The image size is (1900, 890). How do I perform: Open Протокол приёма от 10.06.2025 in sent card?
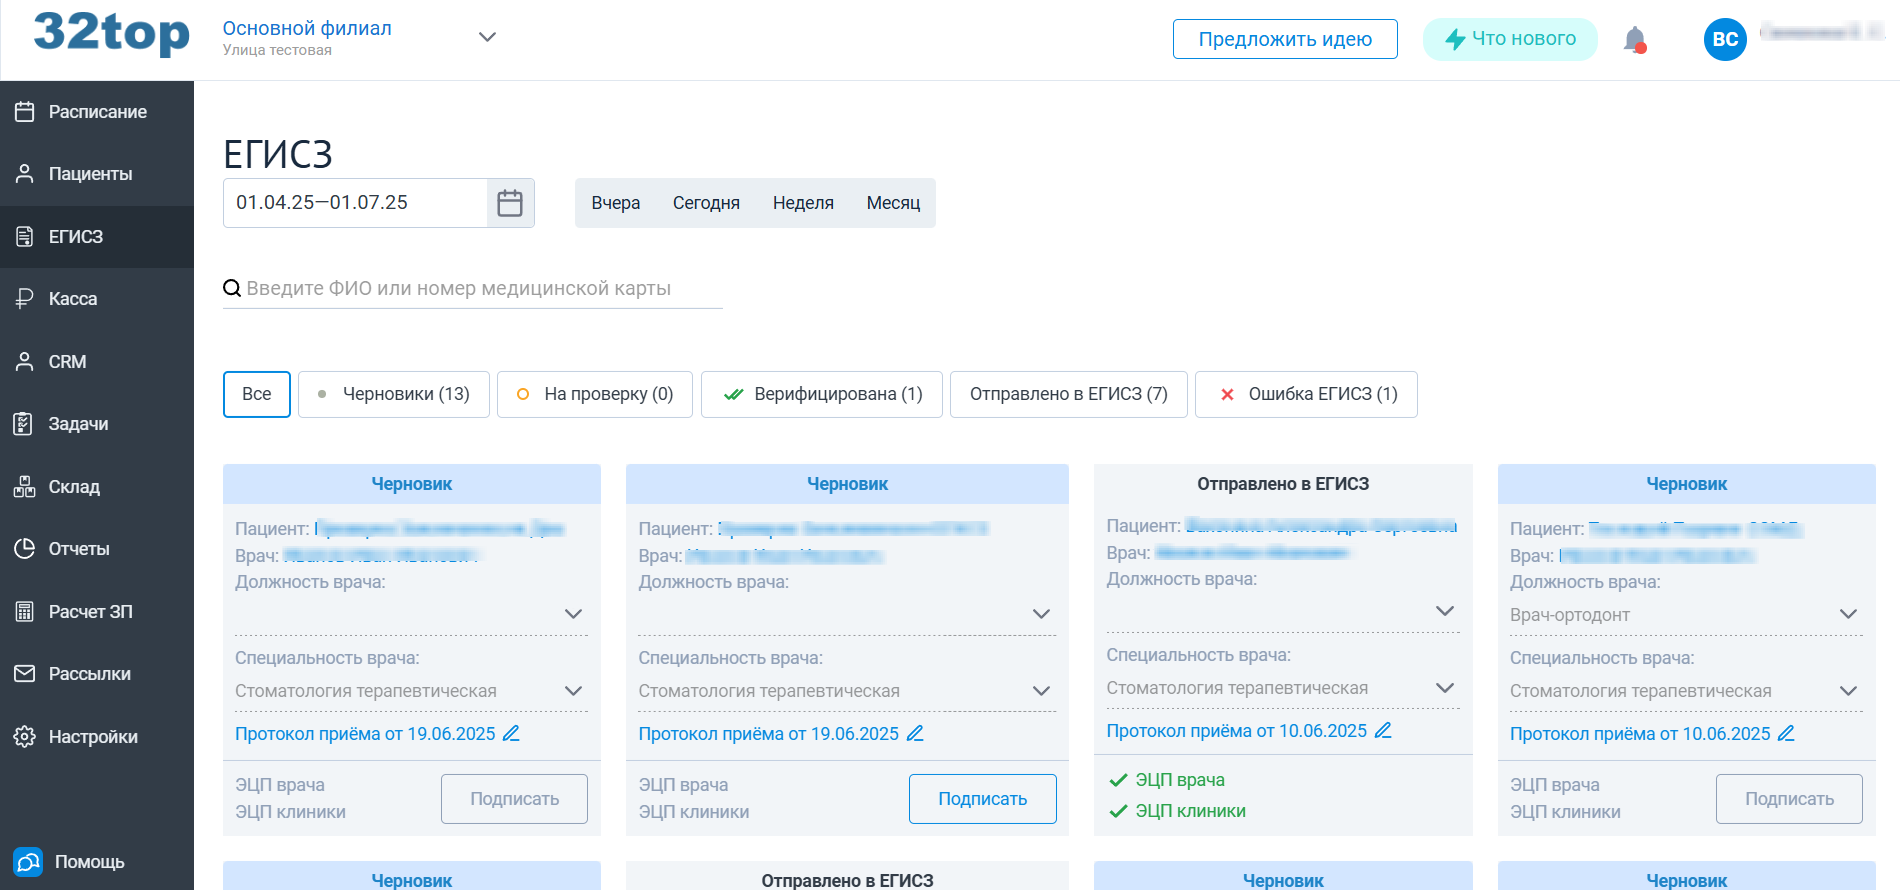coord(1236,731)
